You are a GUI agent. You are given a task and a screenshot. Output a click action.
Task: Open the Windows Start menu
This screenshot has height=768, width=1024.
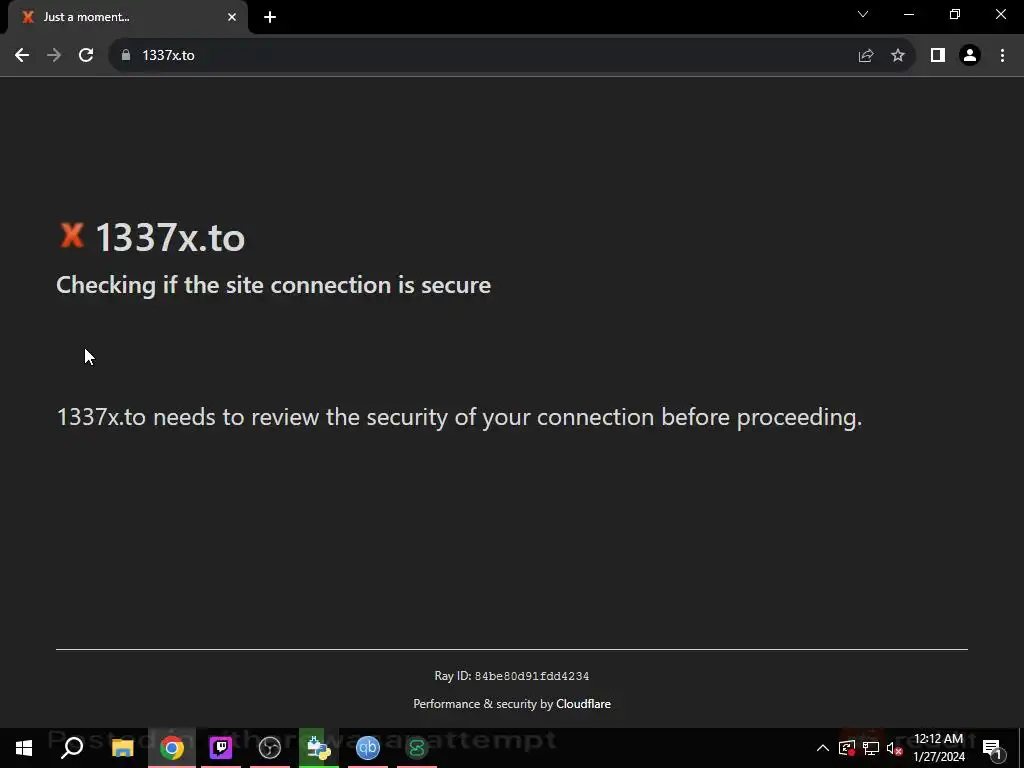[24, 748]
